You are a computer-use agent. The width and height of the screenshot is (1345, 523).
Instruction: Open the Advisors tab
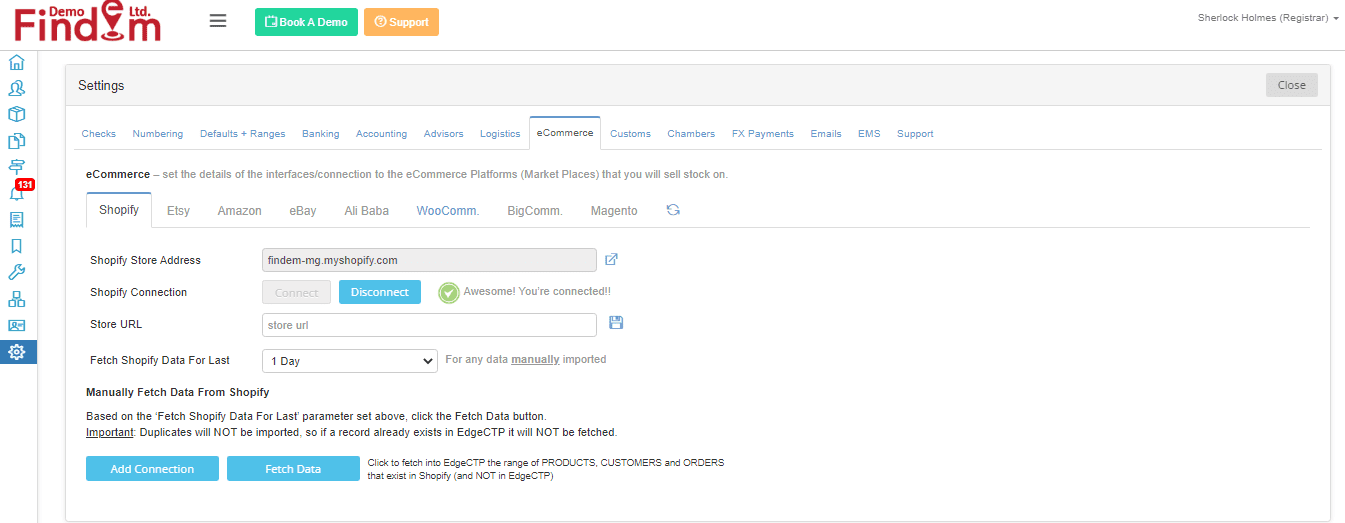444,134
